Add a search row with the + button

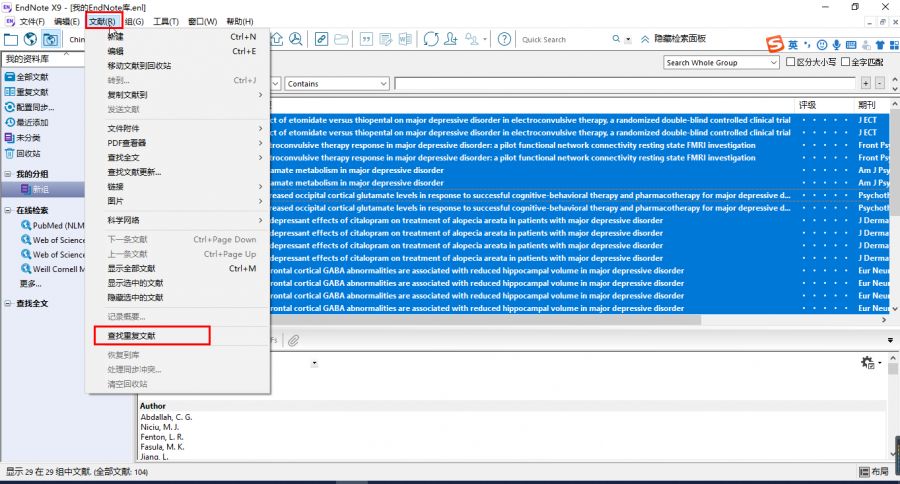(x=866, y=84)
